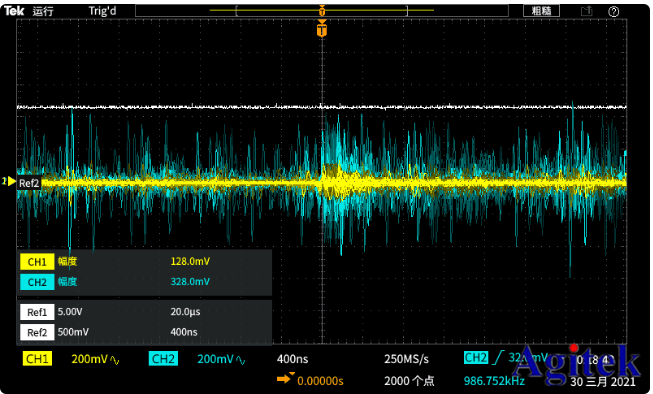
Task: Select the Ref1 reference waveform badge
Action: [37, 312]
